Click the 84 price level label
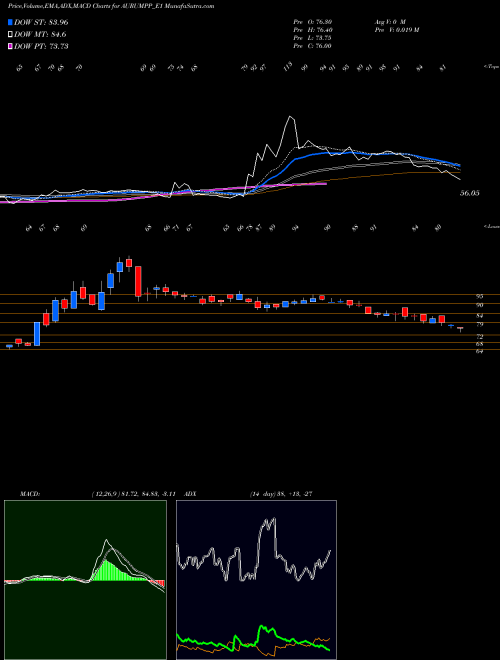The image size is (500, 660). (479, 316)
